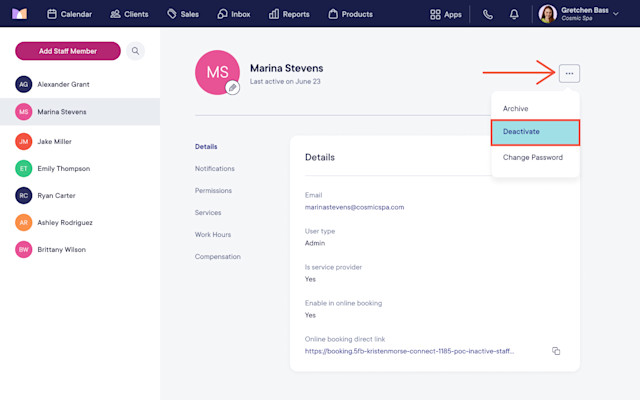Switch to Work Hours section
The image size is (640, 400).
point(213,235)
